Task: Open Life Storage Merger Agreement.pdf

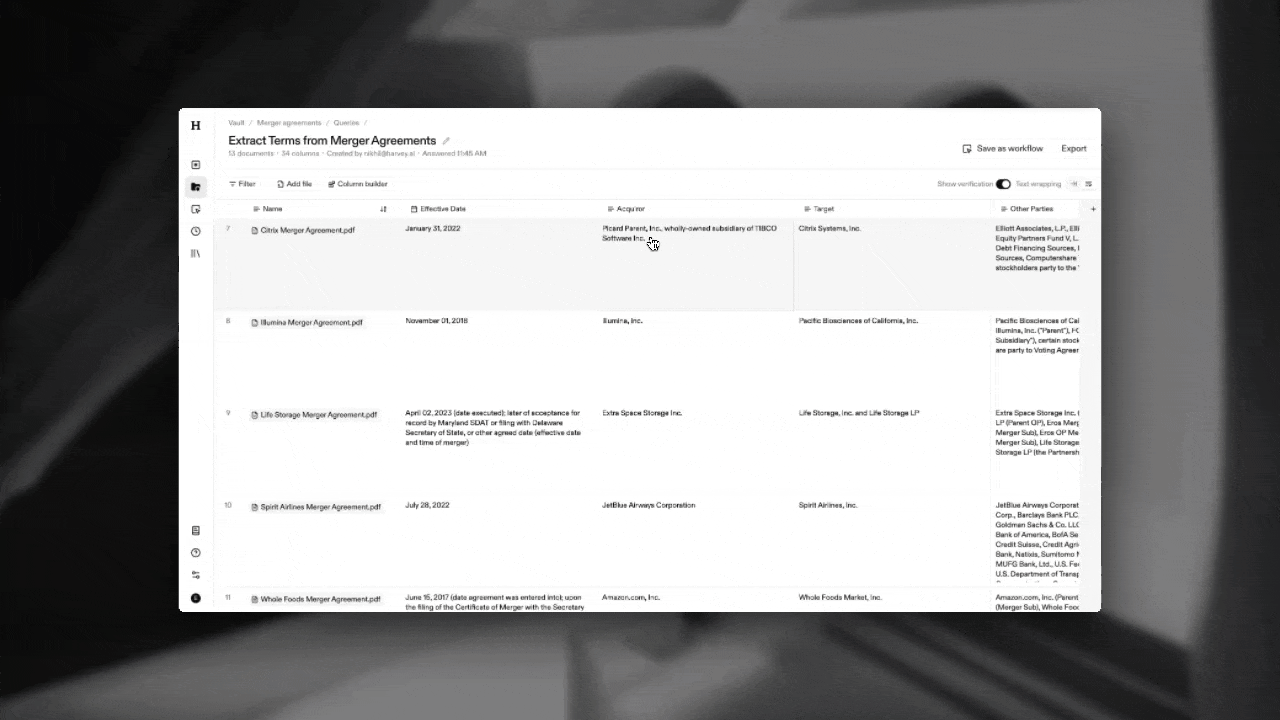Action: (x=313, y=414)
